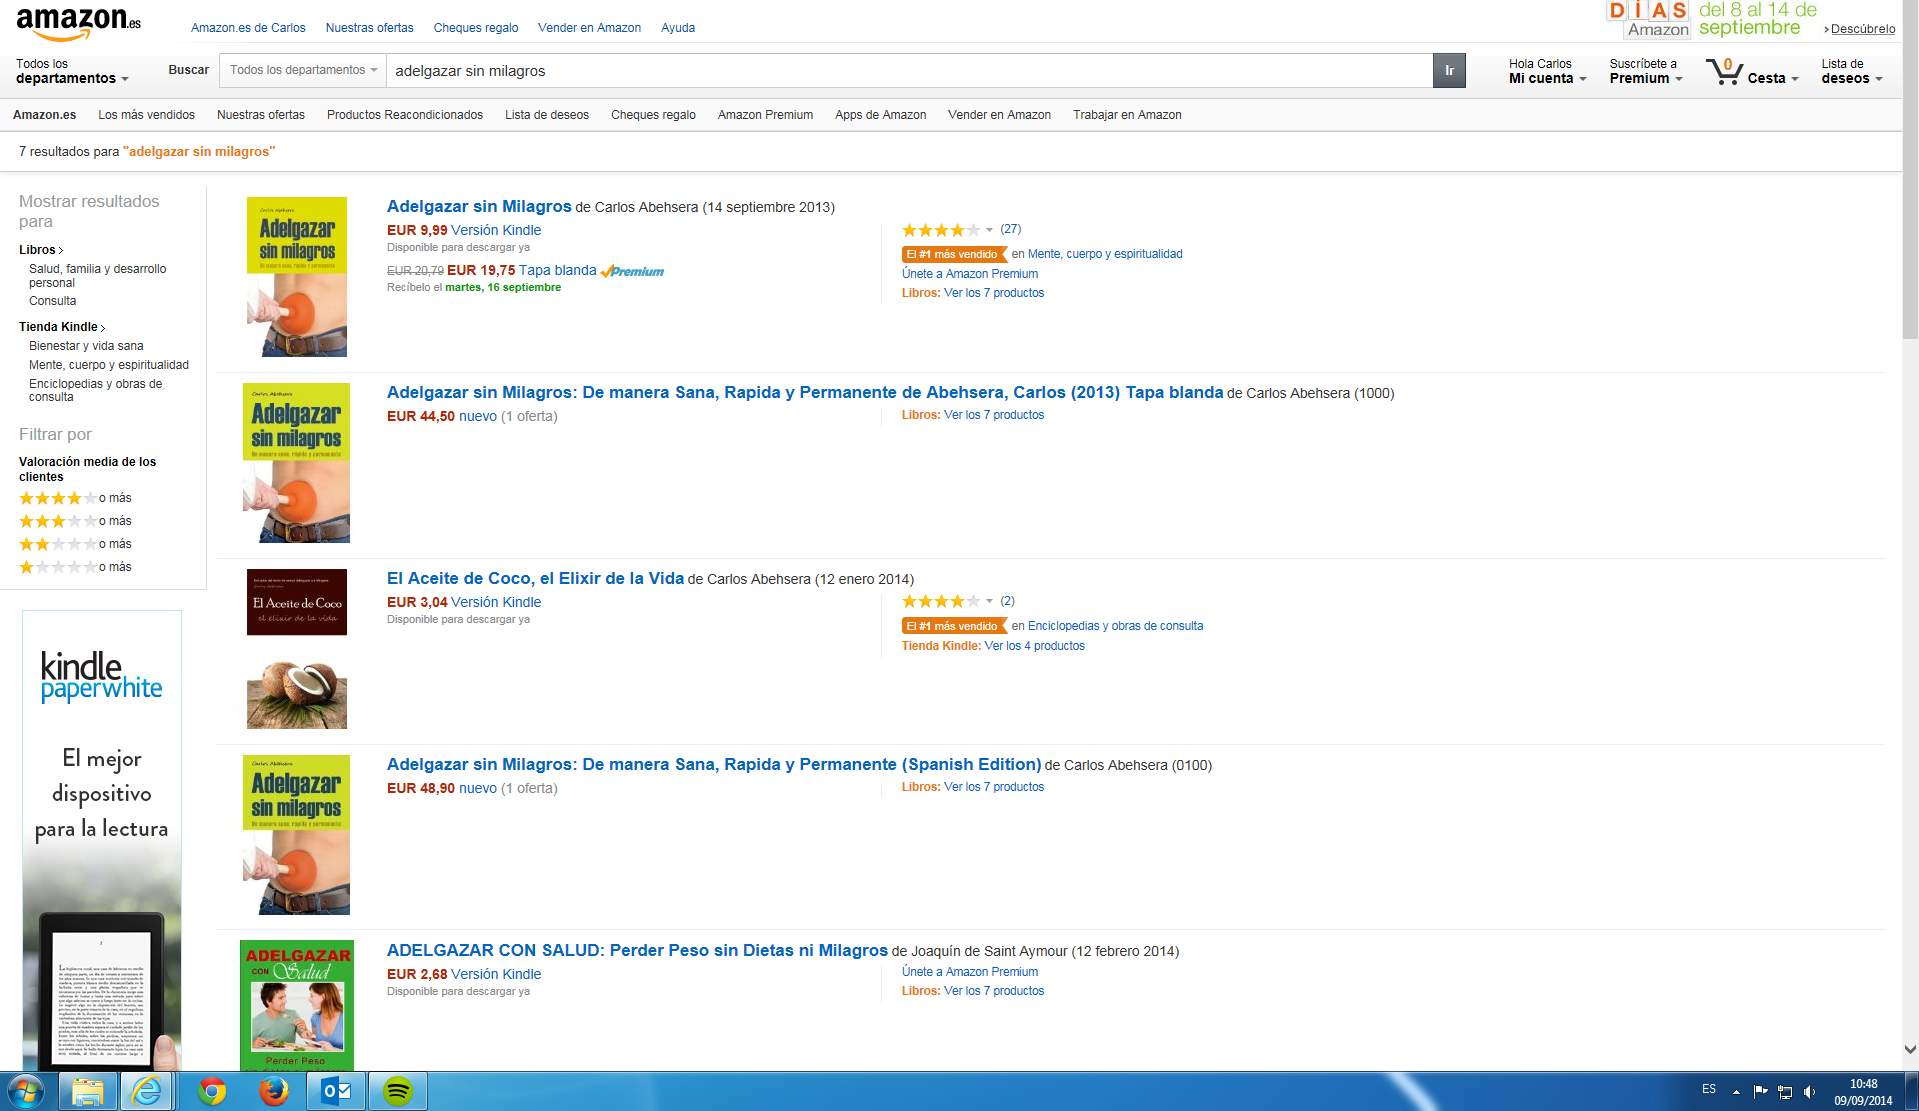The height and width of the screenshot is (1111, 1919).
Task: Open Mi cuenta dropdown
Action: click(x=1547, y=71)
